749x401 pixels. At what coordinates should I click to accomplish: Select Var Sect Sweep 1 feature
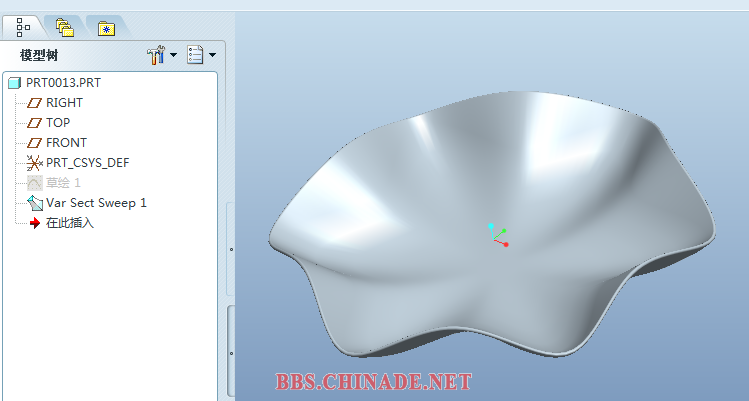[96, 203]
